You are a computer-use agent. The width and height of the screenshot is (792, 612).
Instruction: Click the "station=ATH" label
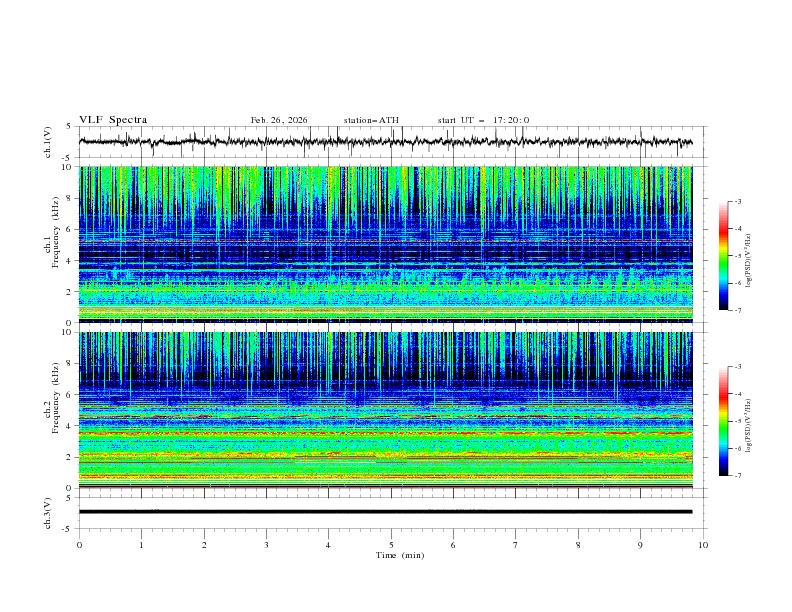tap(371, 120)
